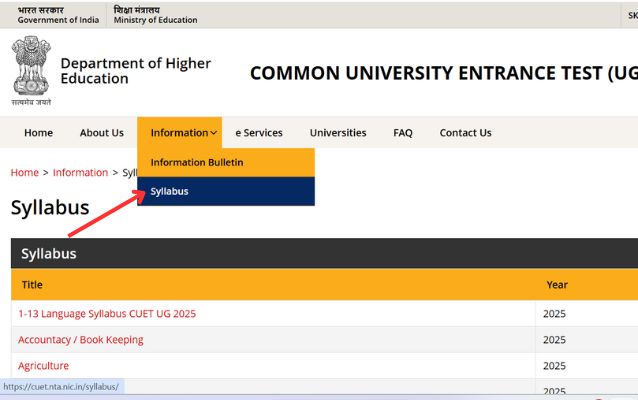The image size is (638, 400).
Task: Open the About Us menu item
Action: pyautogui.click(x=102, y=133)
